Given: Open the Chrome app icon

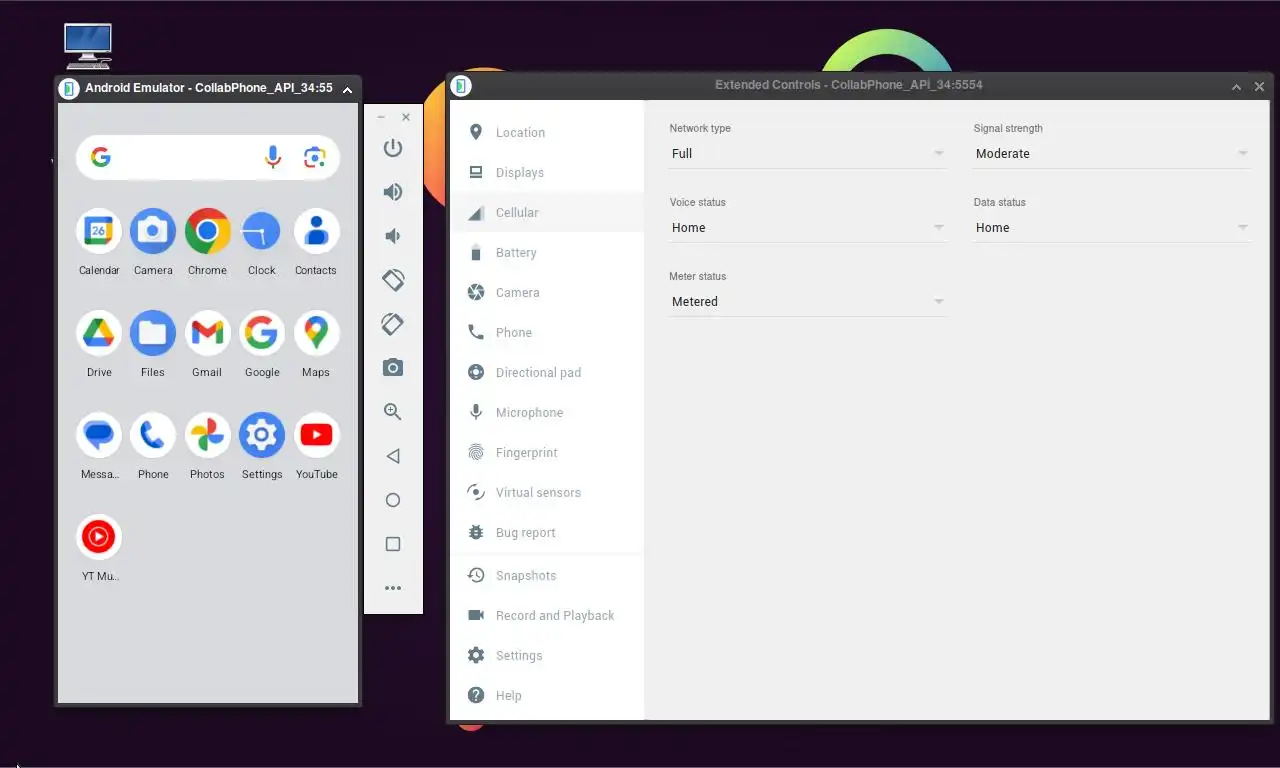Looking at the screenshot, I should (207, 232).
